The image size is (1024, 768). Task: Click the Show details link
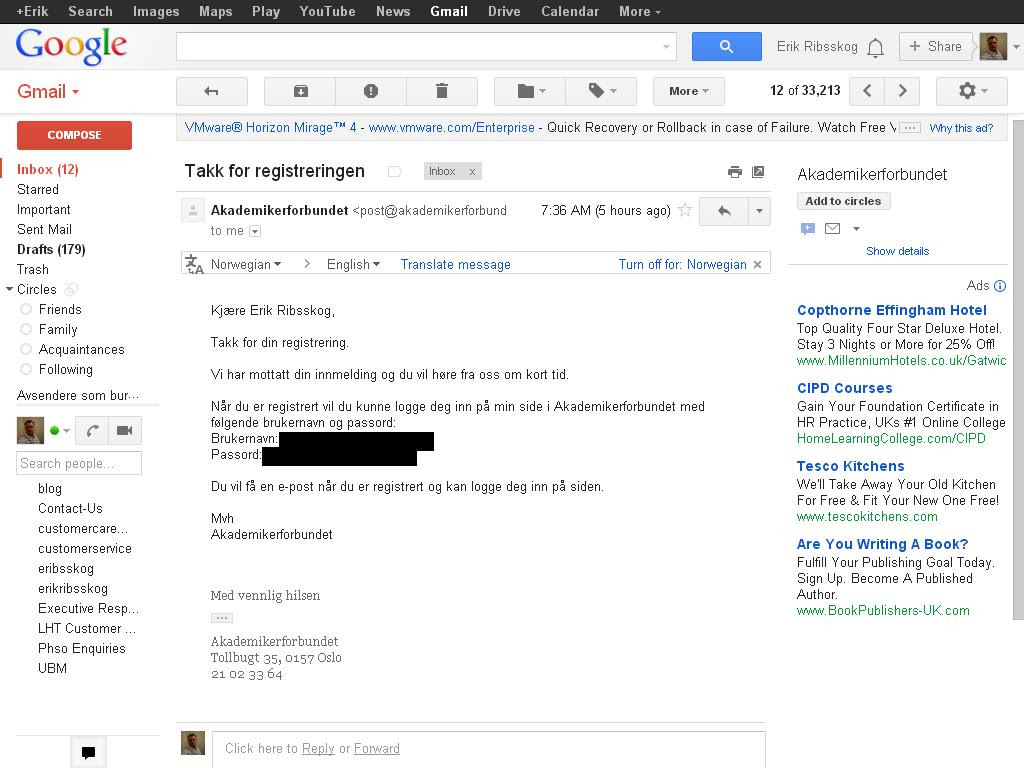coord(897,251)
